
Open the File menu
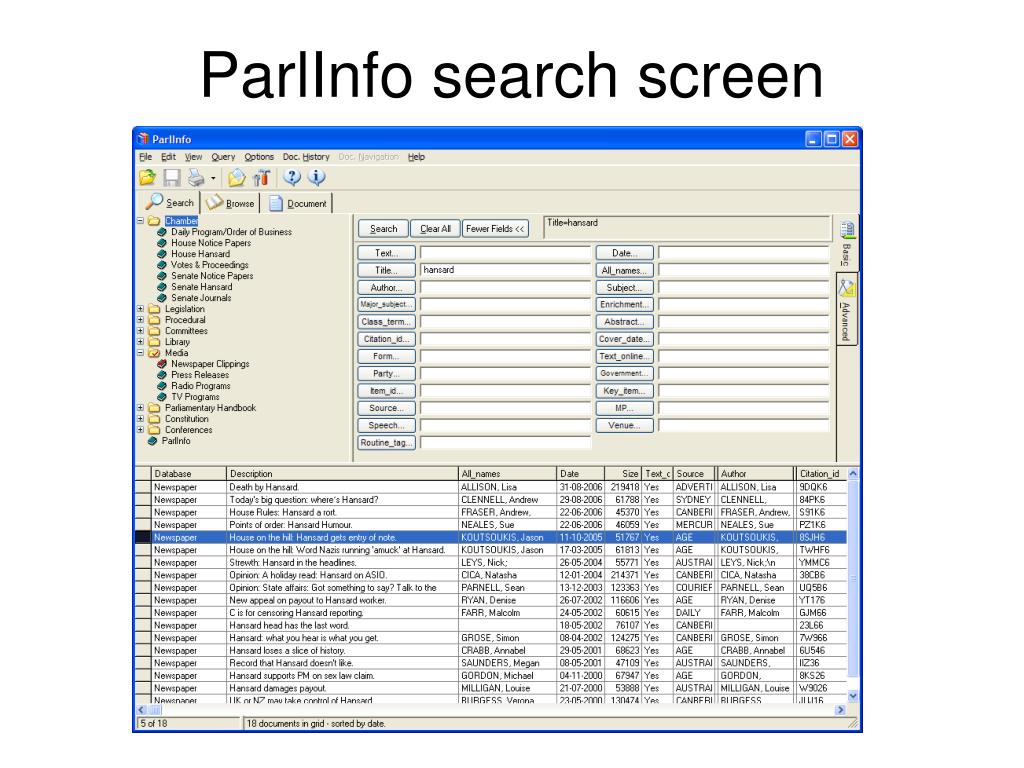(x=145, y=157)
